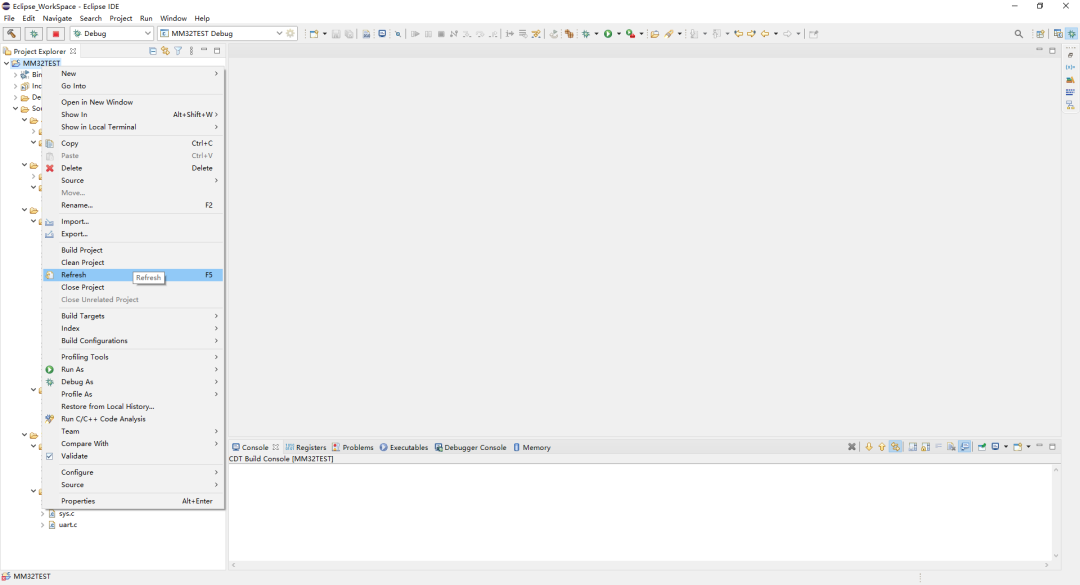Choose Go Into from context menu
This screenshot has height=585, width=1080.
134,86
